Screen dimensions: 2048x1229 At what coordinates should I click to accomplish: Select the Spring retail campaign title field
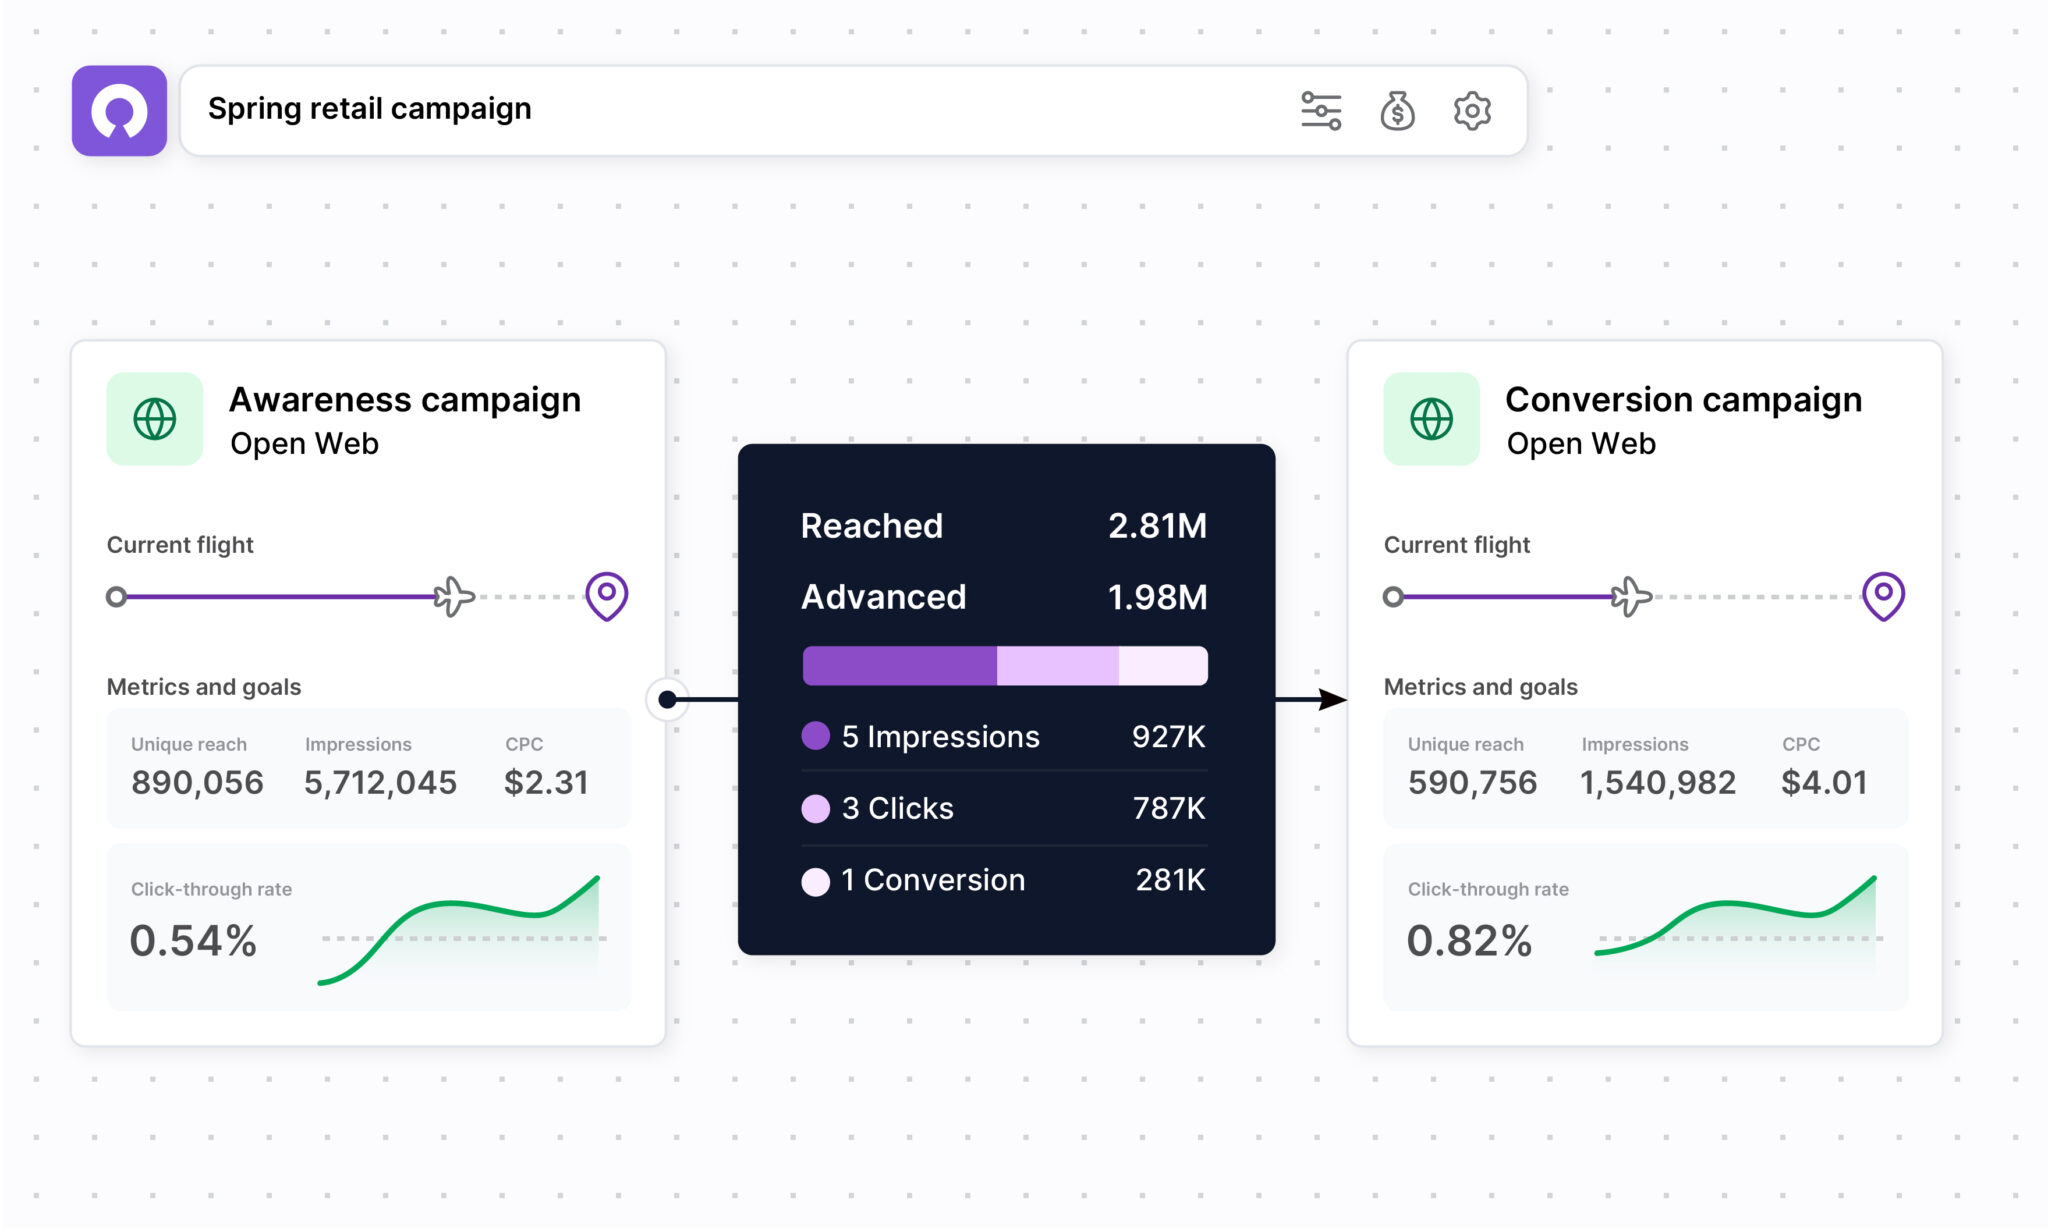tap(854, 110)
